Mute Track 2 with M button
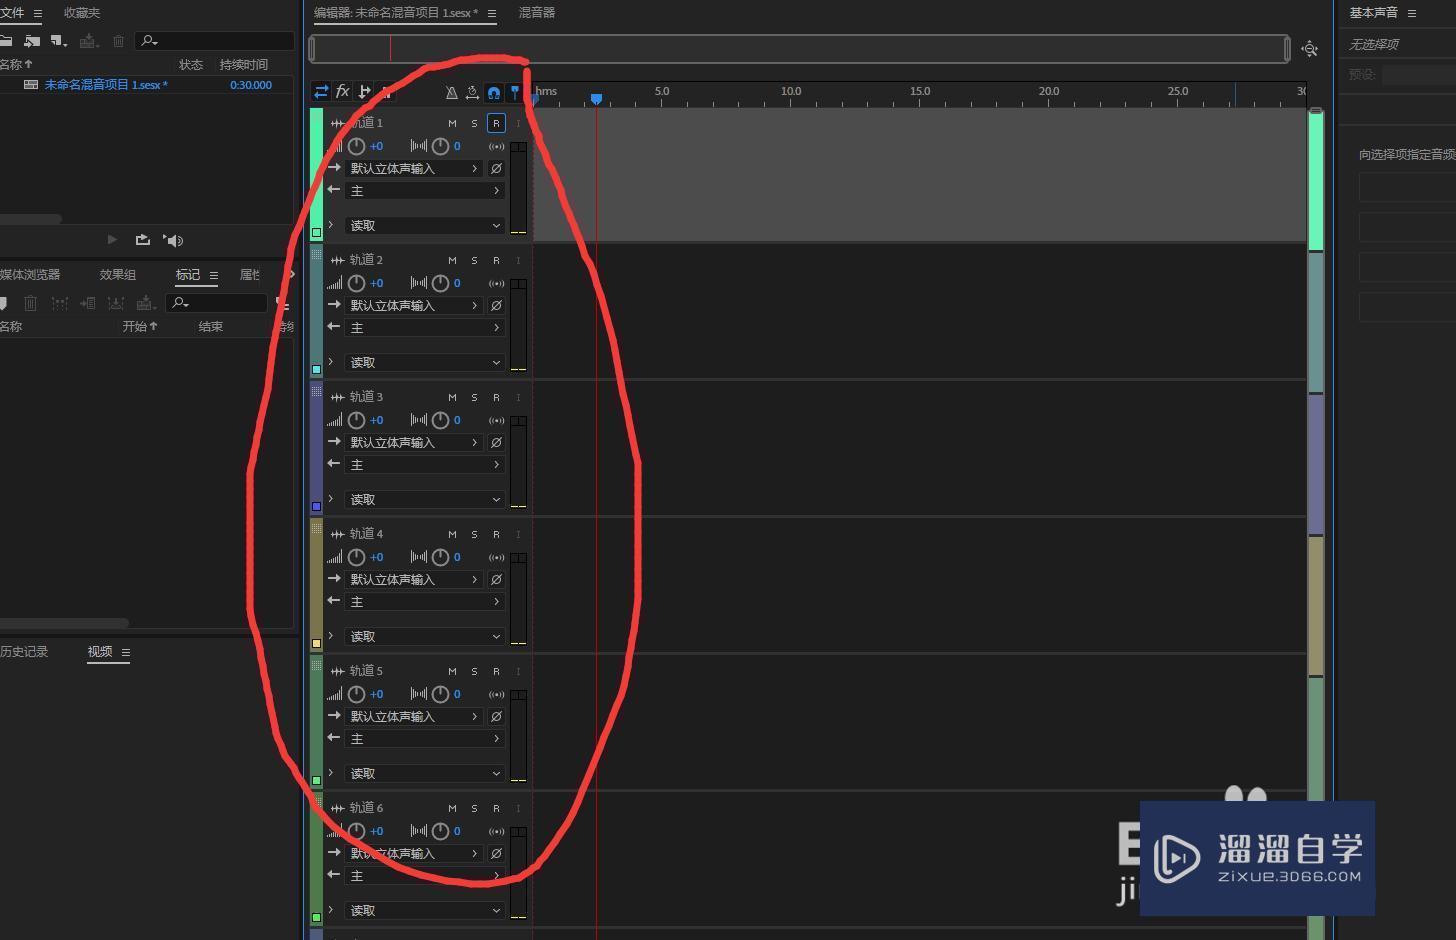This screenshot has height=940, width=1456. [x=452, y=260]
